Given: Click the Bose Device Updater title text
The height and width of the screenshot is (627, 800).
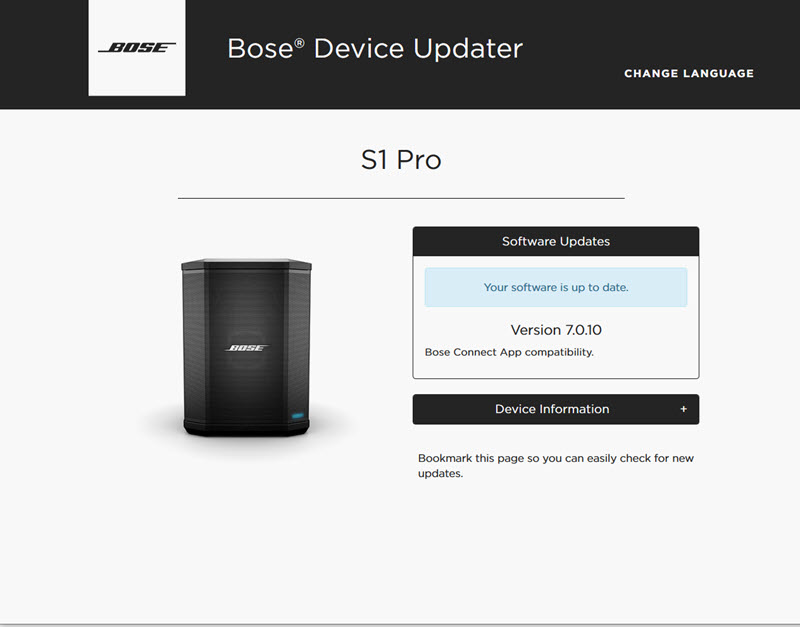Looking at the screenshot, I should point(375,48).
